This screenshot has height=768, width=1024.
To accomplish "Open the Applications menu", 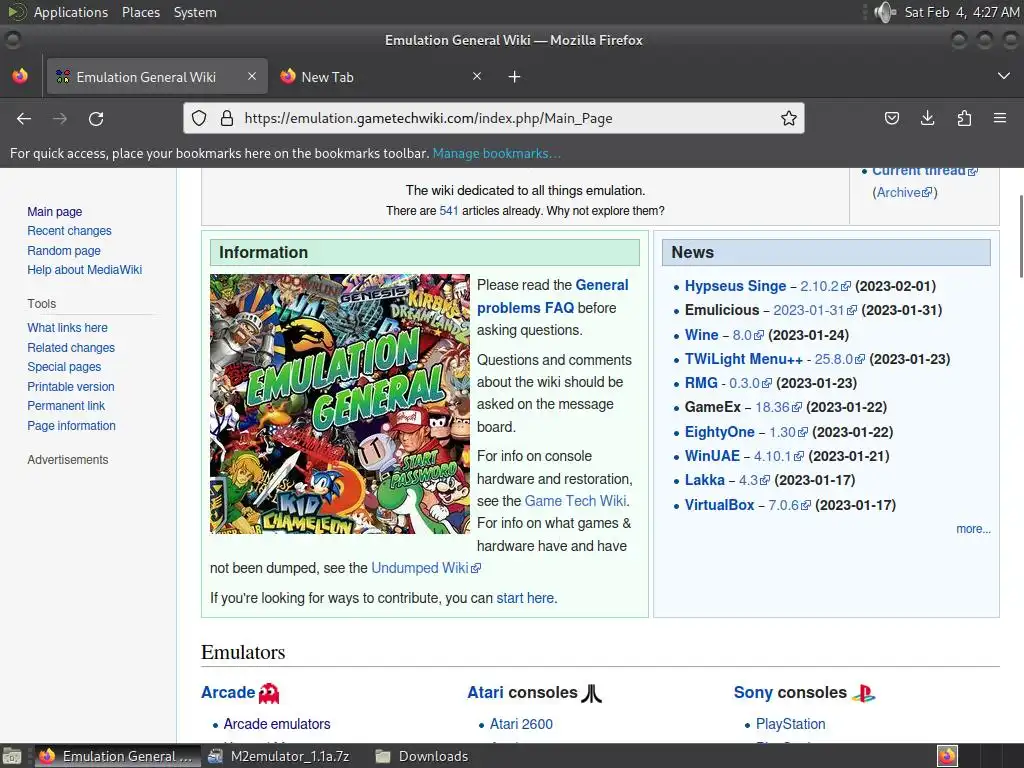I will (71, 12).
